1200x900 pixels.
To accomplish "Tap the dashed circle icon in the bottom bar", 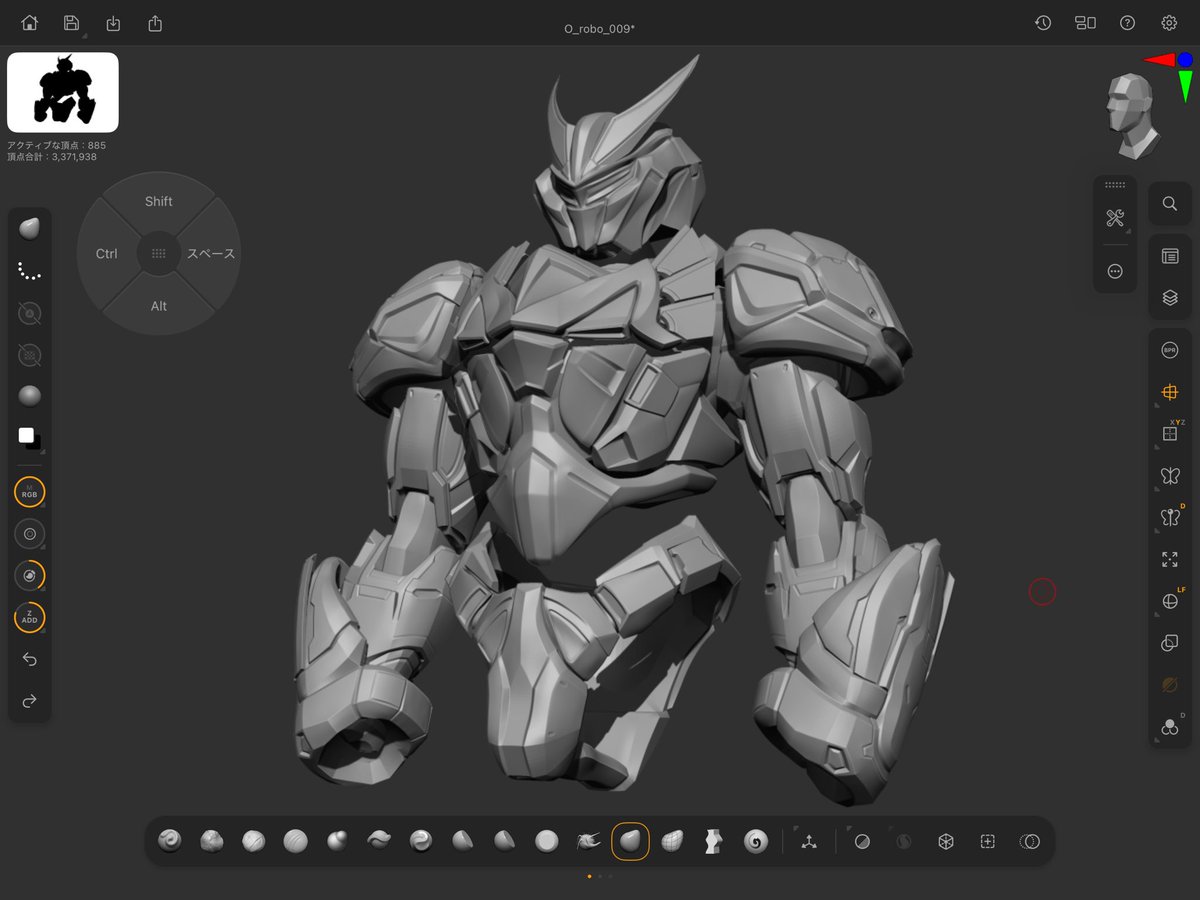I will [1030, 842].
